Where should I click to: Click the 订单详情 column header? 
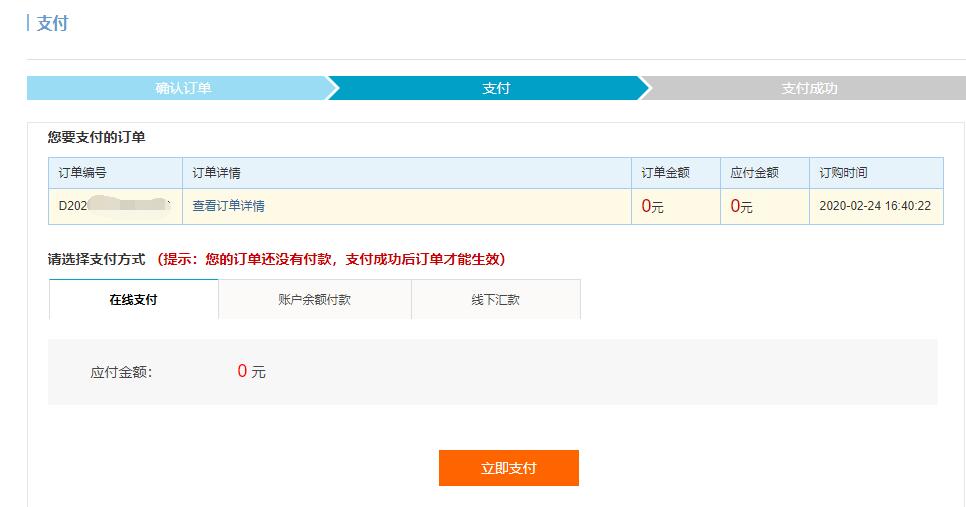216,173
